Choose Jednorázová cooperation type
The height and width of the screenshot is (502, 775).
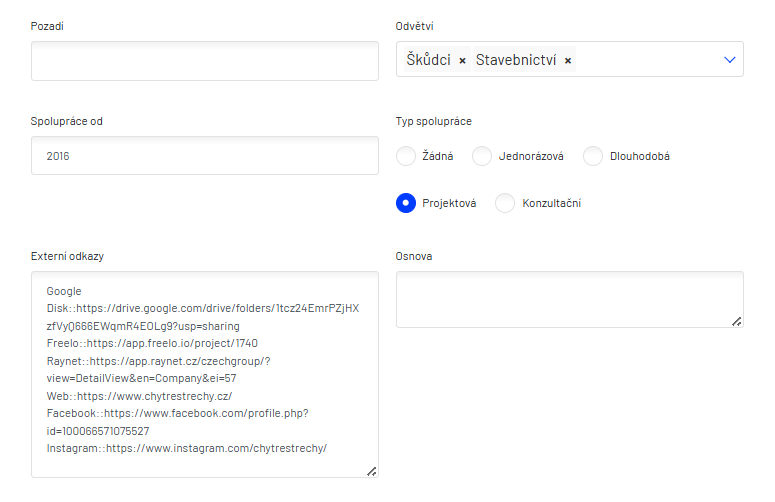coord(482,156)
